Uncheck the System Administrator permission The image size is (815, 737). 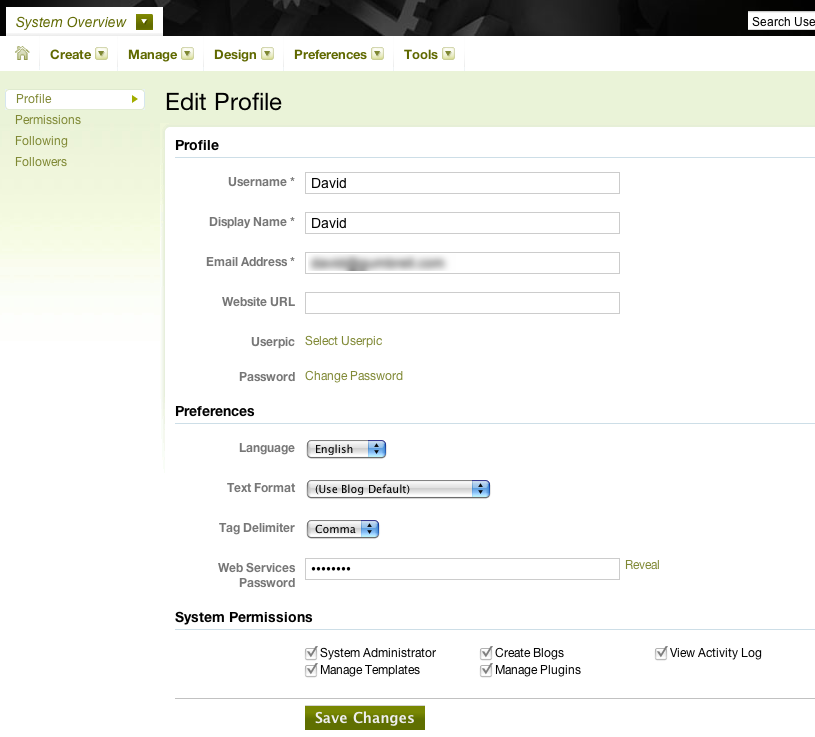[311, 652]
